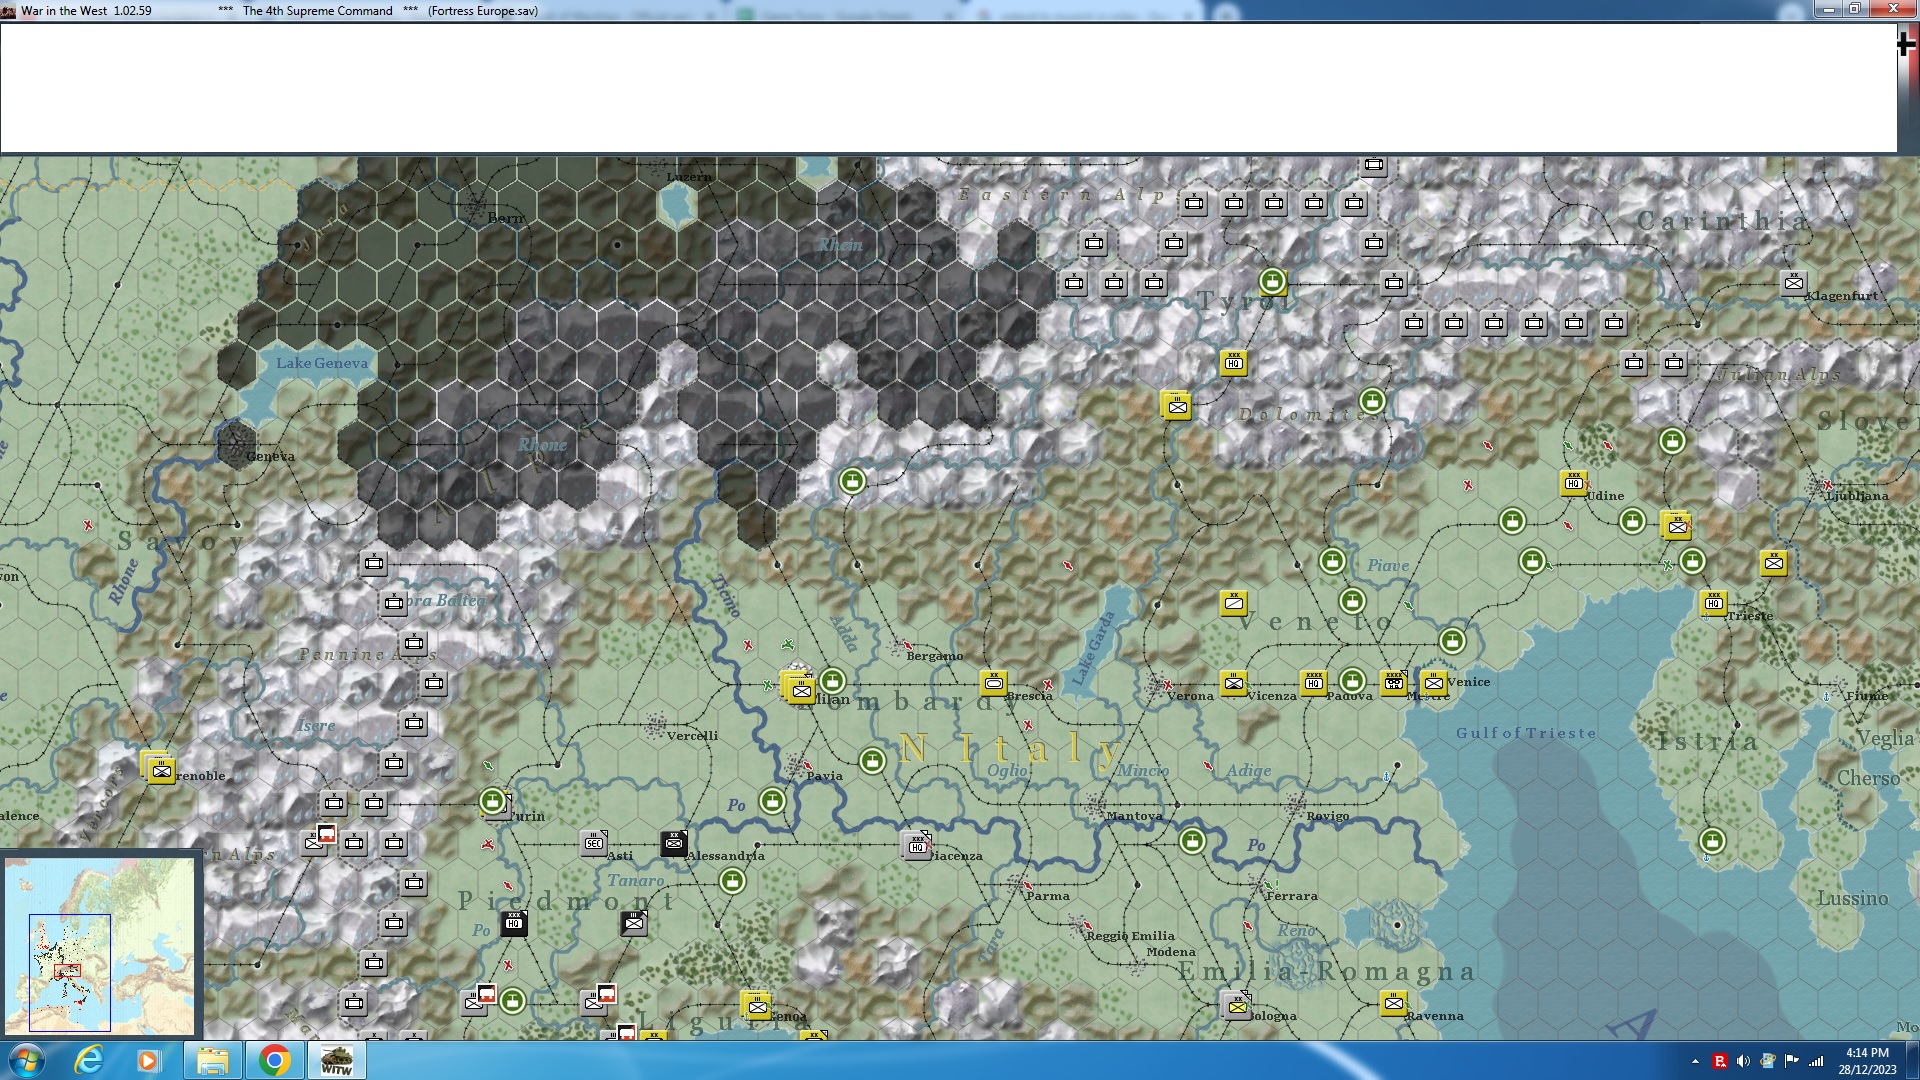Click the green rail depot icon near Turin
Screen dimensions: 1920x1080
tap(492, 801)
